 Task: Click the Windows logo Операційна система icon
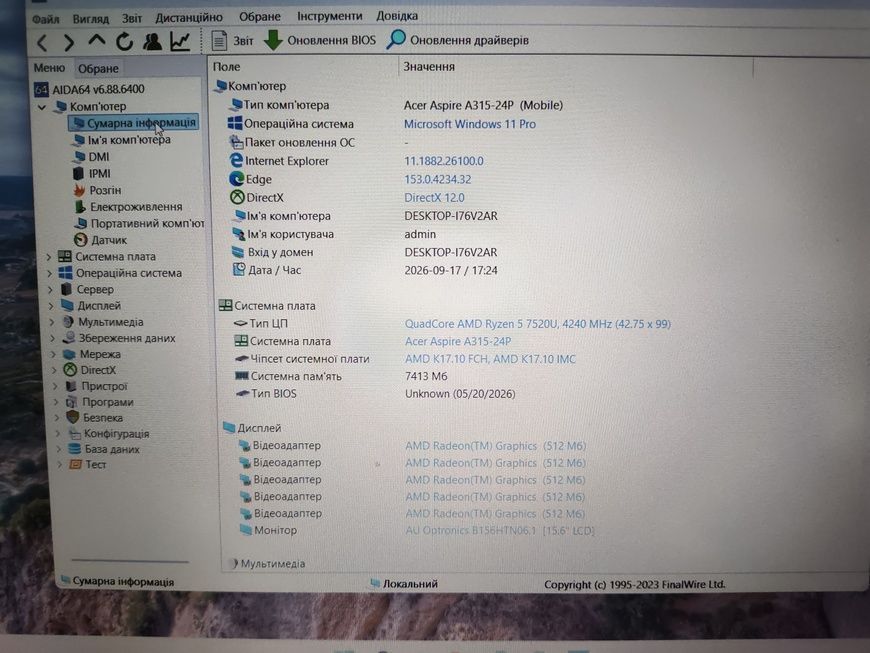point(235,123)
